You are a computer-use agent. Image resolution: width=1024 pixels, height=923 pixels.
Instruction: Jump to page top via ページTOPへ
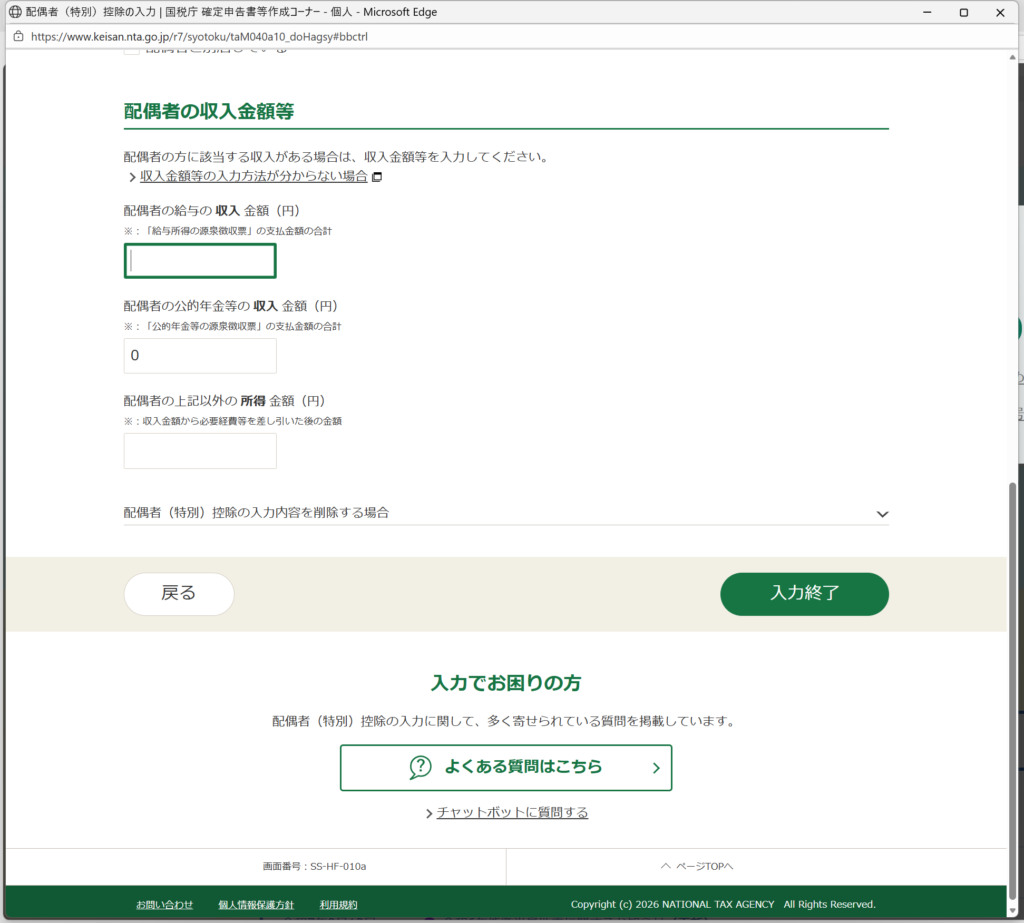(x=697, y=866)
